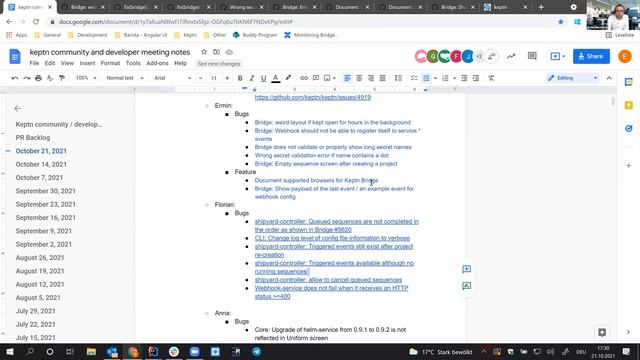Activate the spell check icon

[x=50, y=78]
